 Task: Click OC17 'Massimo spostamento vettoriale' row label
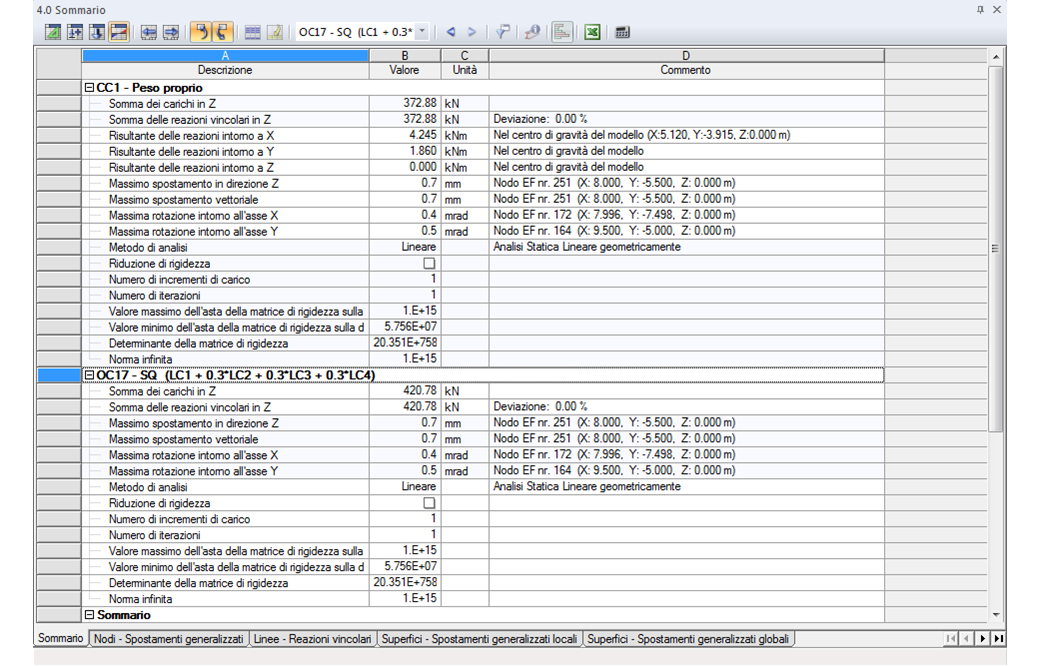pos(184,439)
